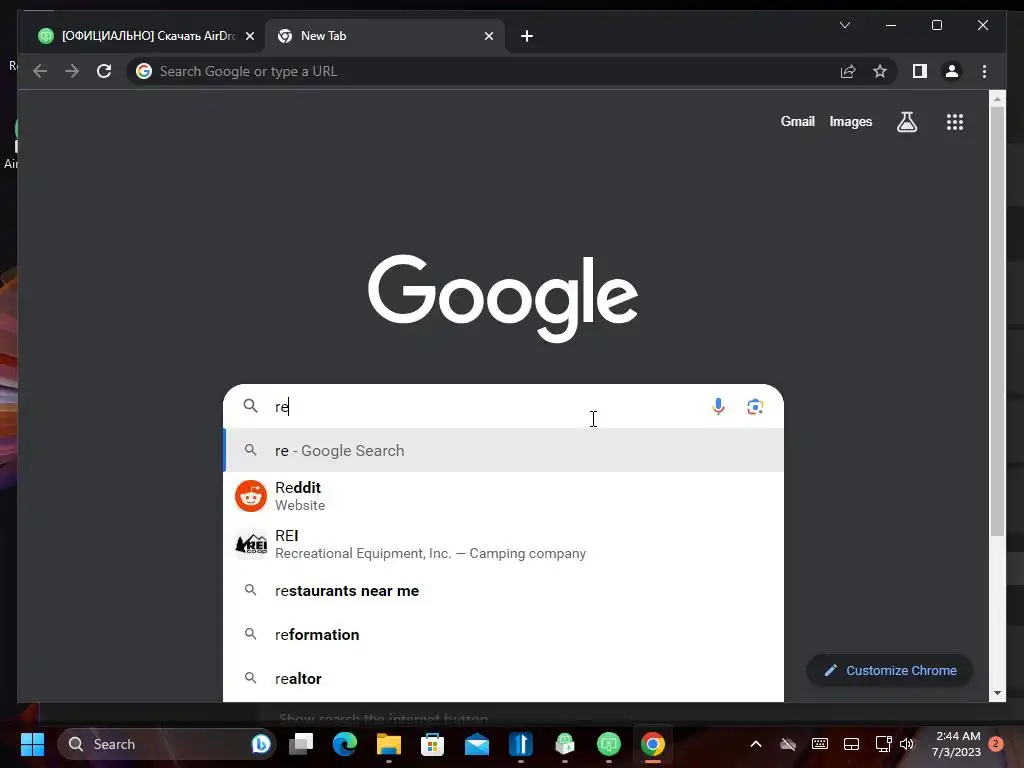Click the Chrome taskbar icon
Viewport: 1024px width, 768px height.
pos(652,744)
